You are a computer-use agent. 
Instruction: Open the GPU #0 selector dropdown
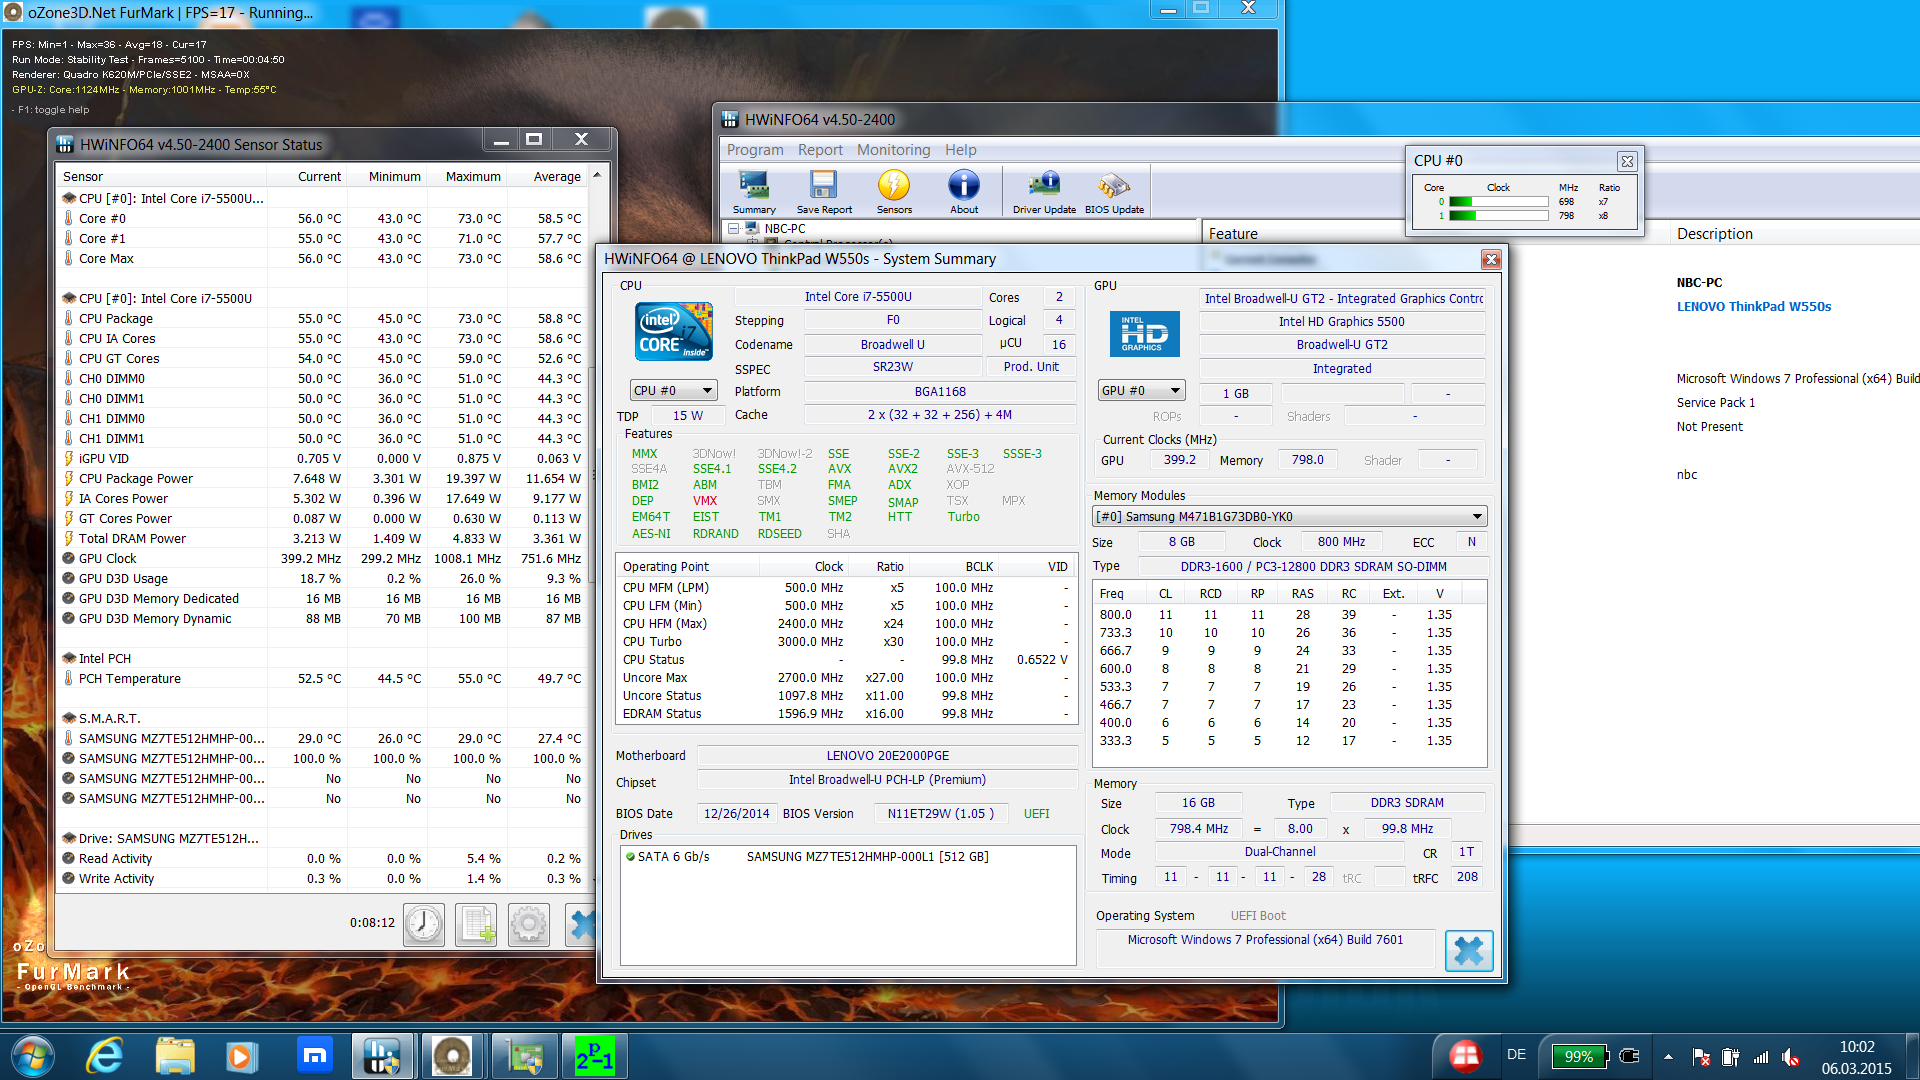click(x=1141, y=391)
